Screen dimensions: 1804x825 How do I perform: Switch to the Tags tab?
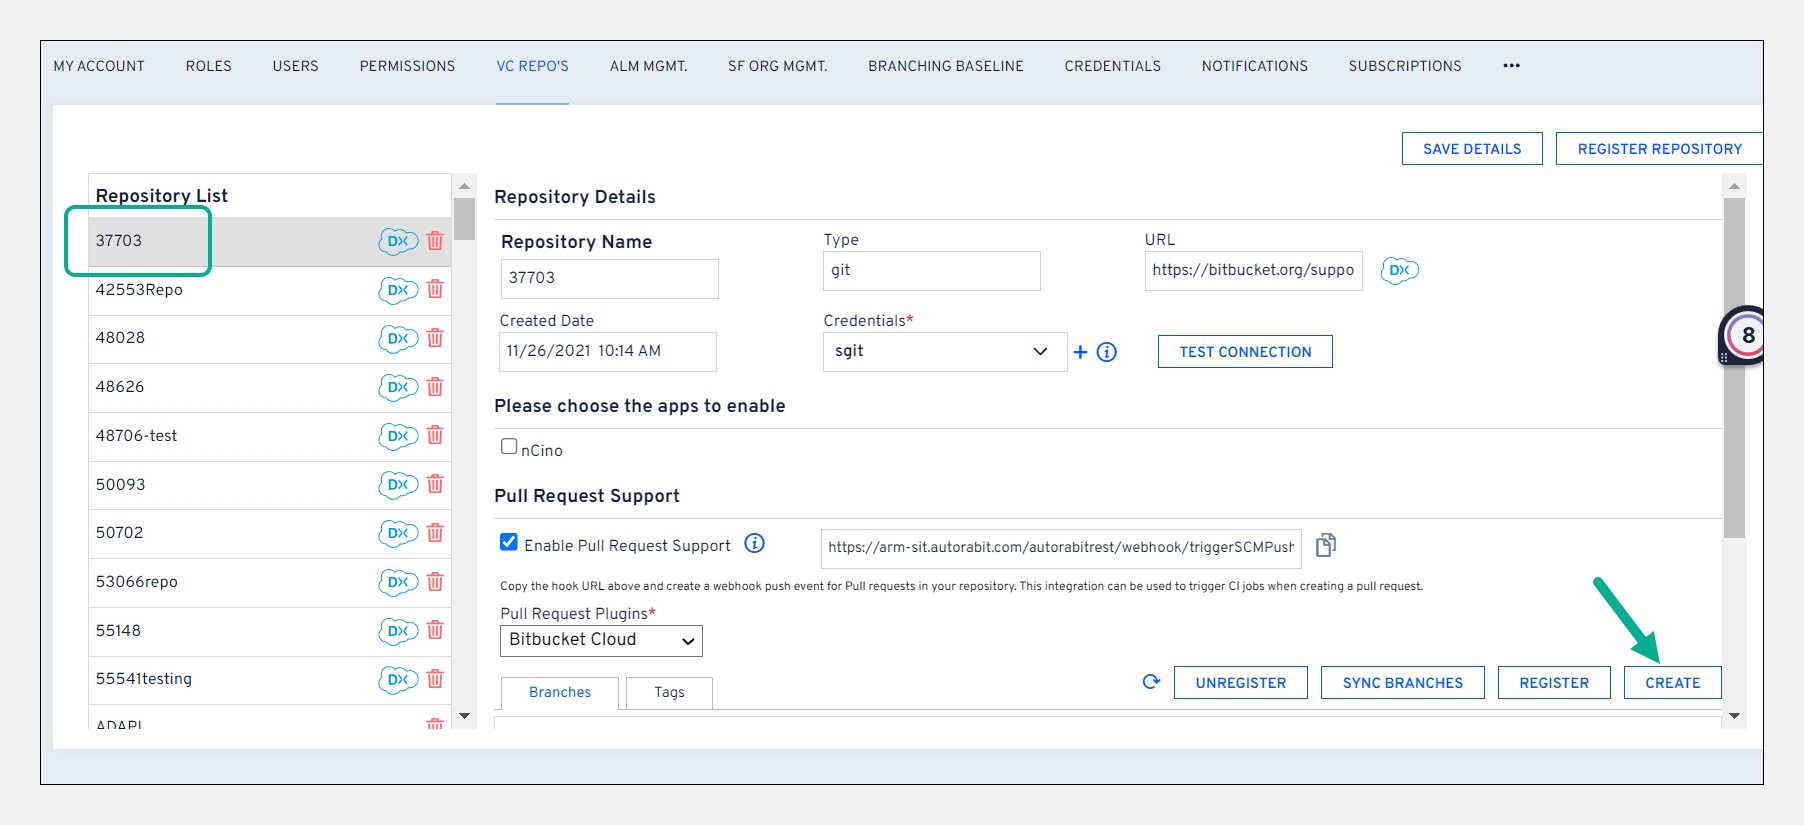click(x=669, y=692)
